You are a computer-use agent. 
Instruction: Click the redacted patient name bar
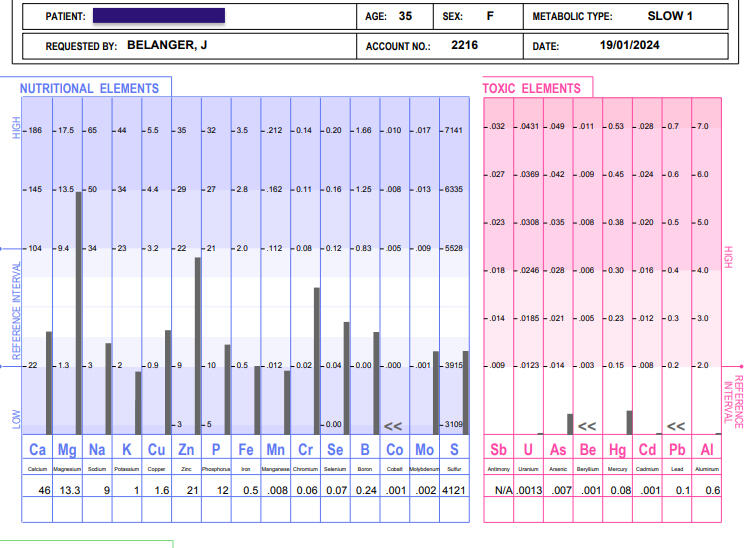pyautogui.click(x=158, y=17)
